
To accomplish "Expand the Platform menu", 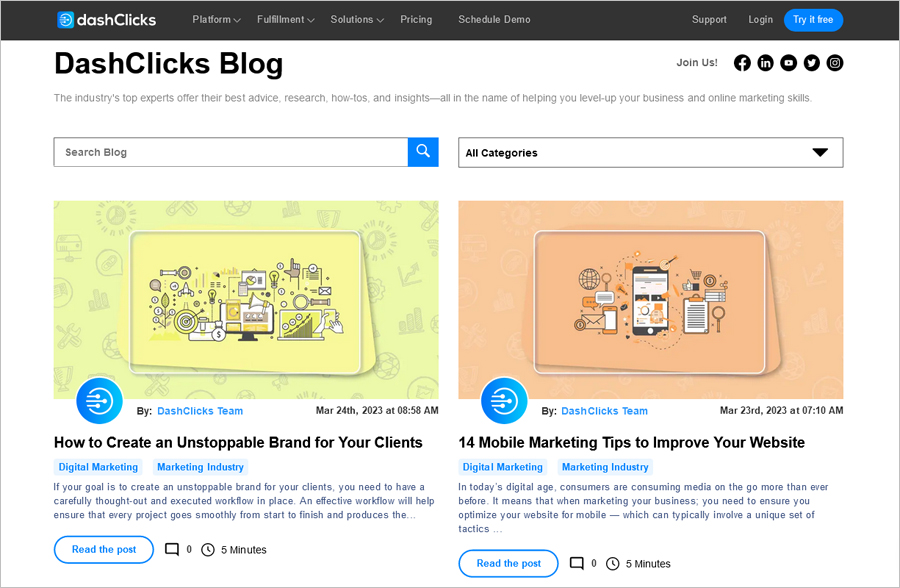I will pos(216,20).
